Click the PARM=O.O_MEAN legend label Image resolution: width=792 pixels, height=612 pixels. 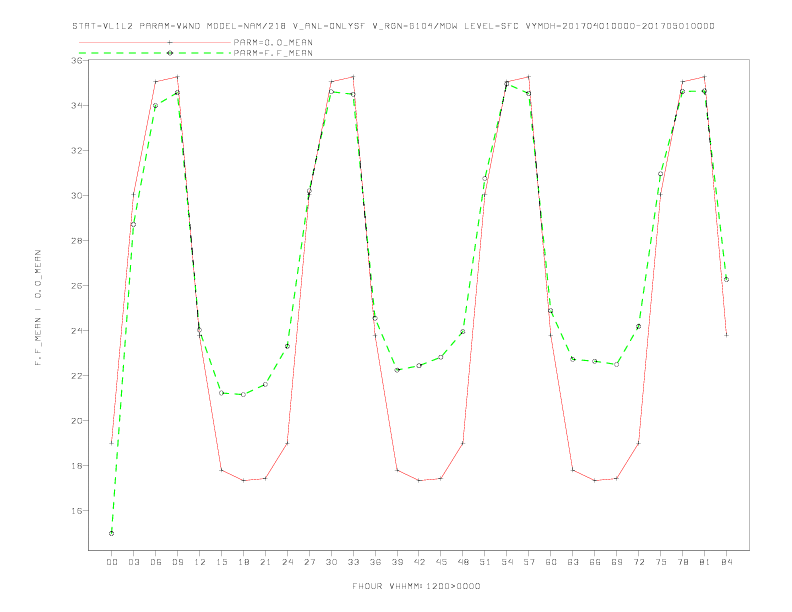pos(273,42)
